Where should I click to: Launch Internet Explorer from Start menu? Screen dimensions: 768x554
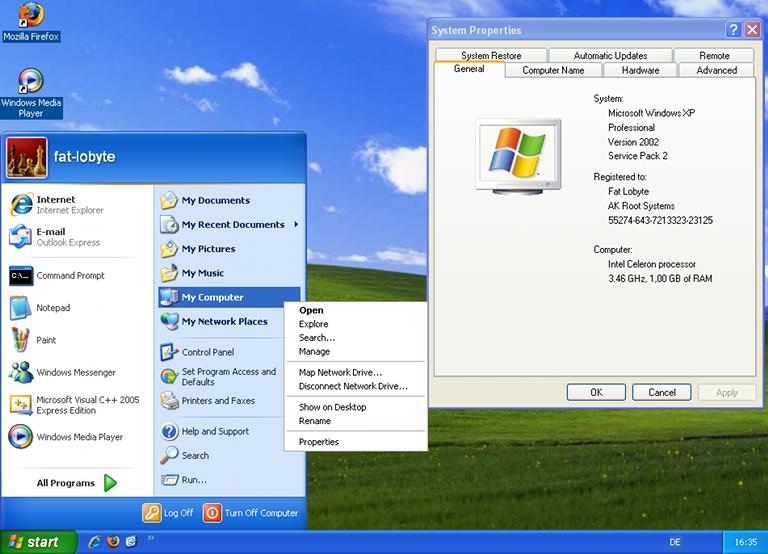click(56, 205)
